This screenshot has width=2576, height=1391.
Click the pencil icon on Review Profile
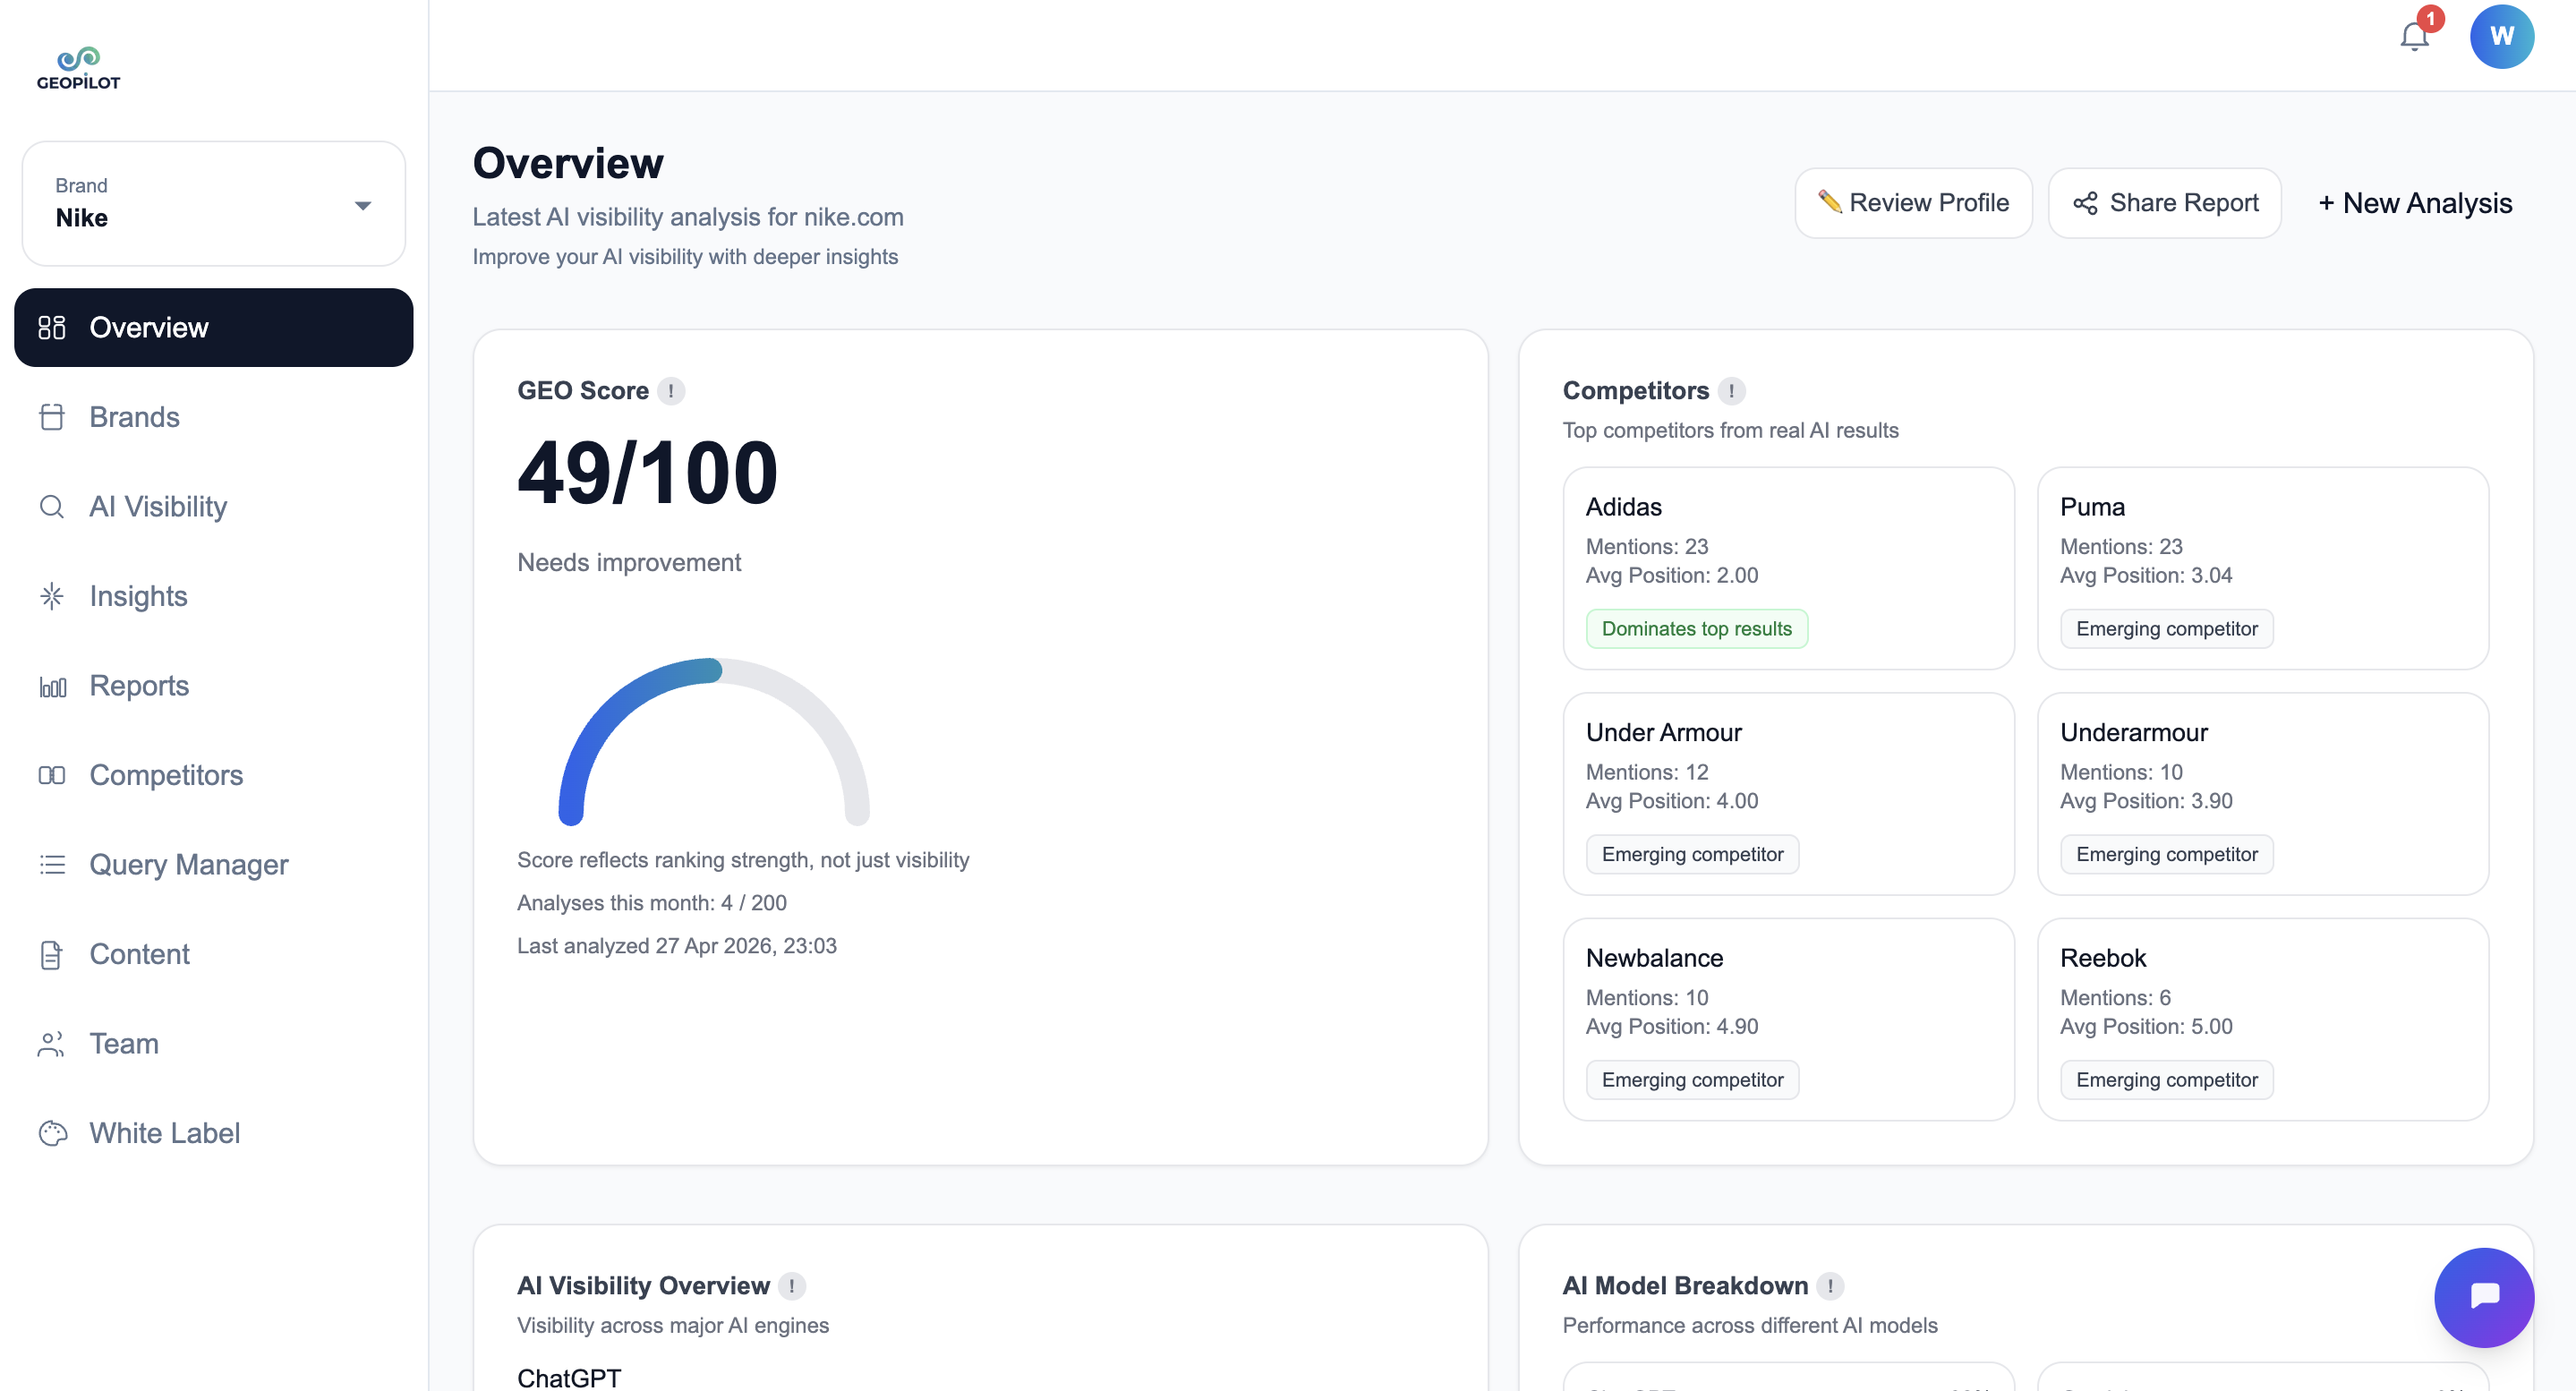(x=1829, y=201)
